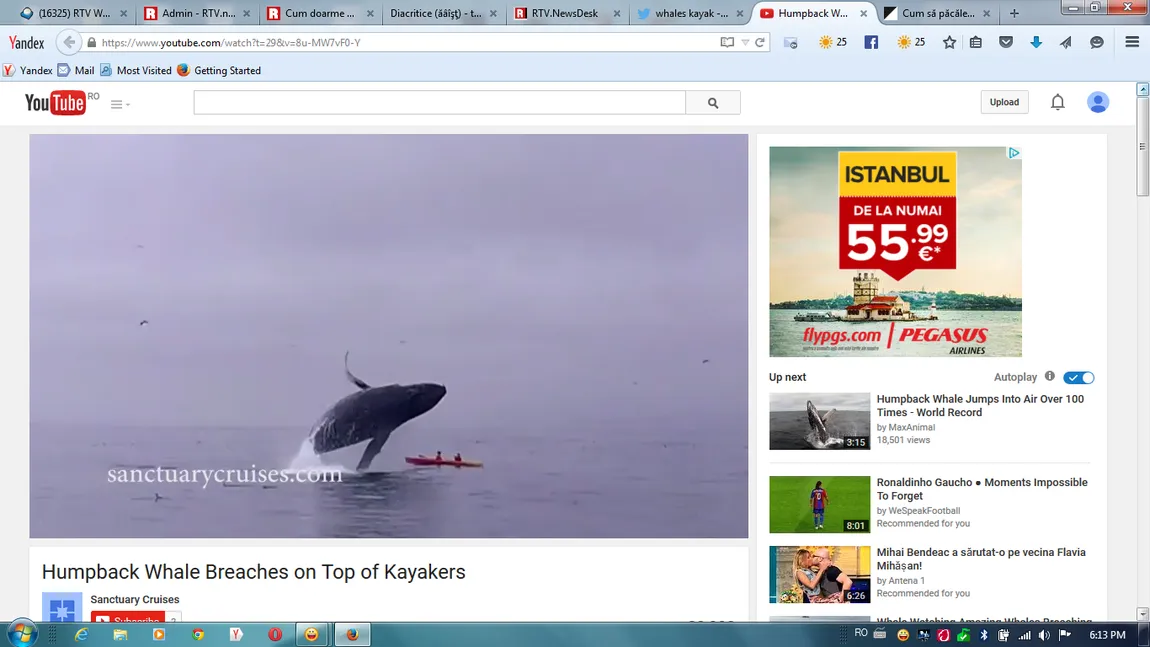Click the Mihai Bendeac video thumbnail

click(x=819, y=574)
